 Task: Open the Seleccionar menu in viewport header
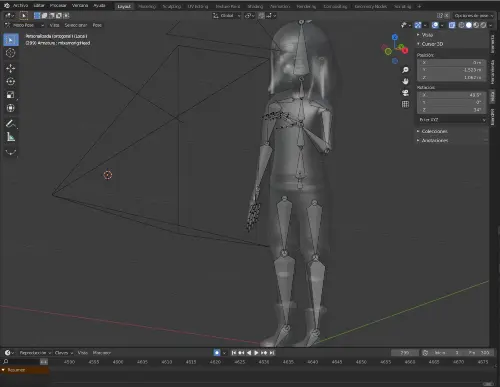click(76, 25)
